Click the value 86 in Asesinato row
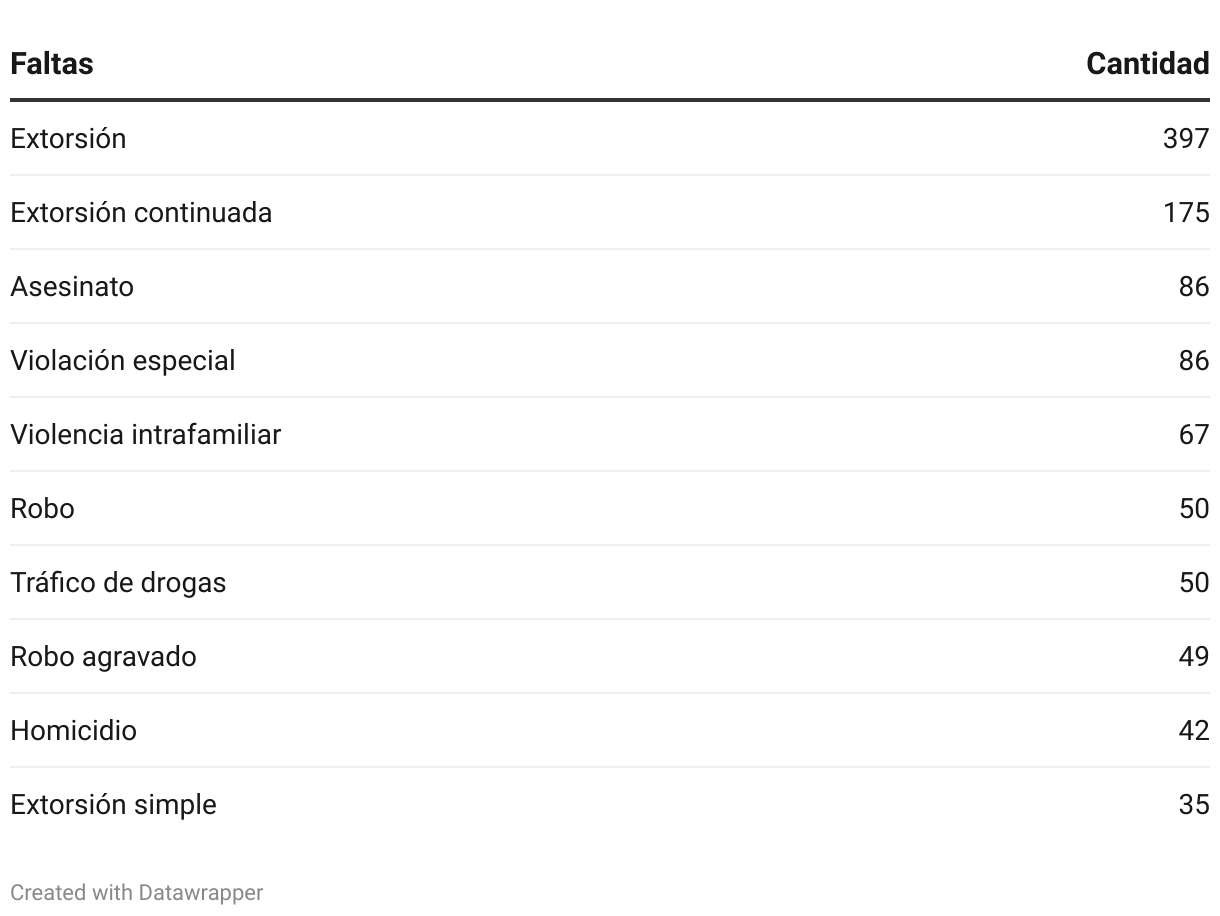The image size is (1220, 916). [1194, 286]
